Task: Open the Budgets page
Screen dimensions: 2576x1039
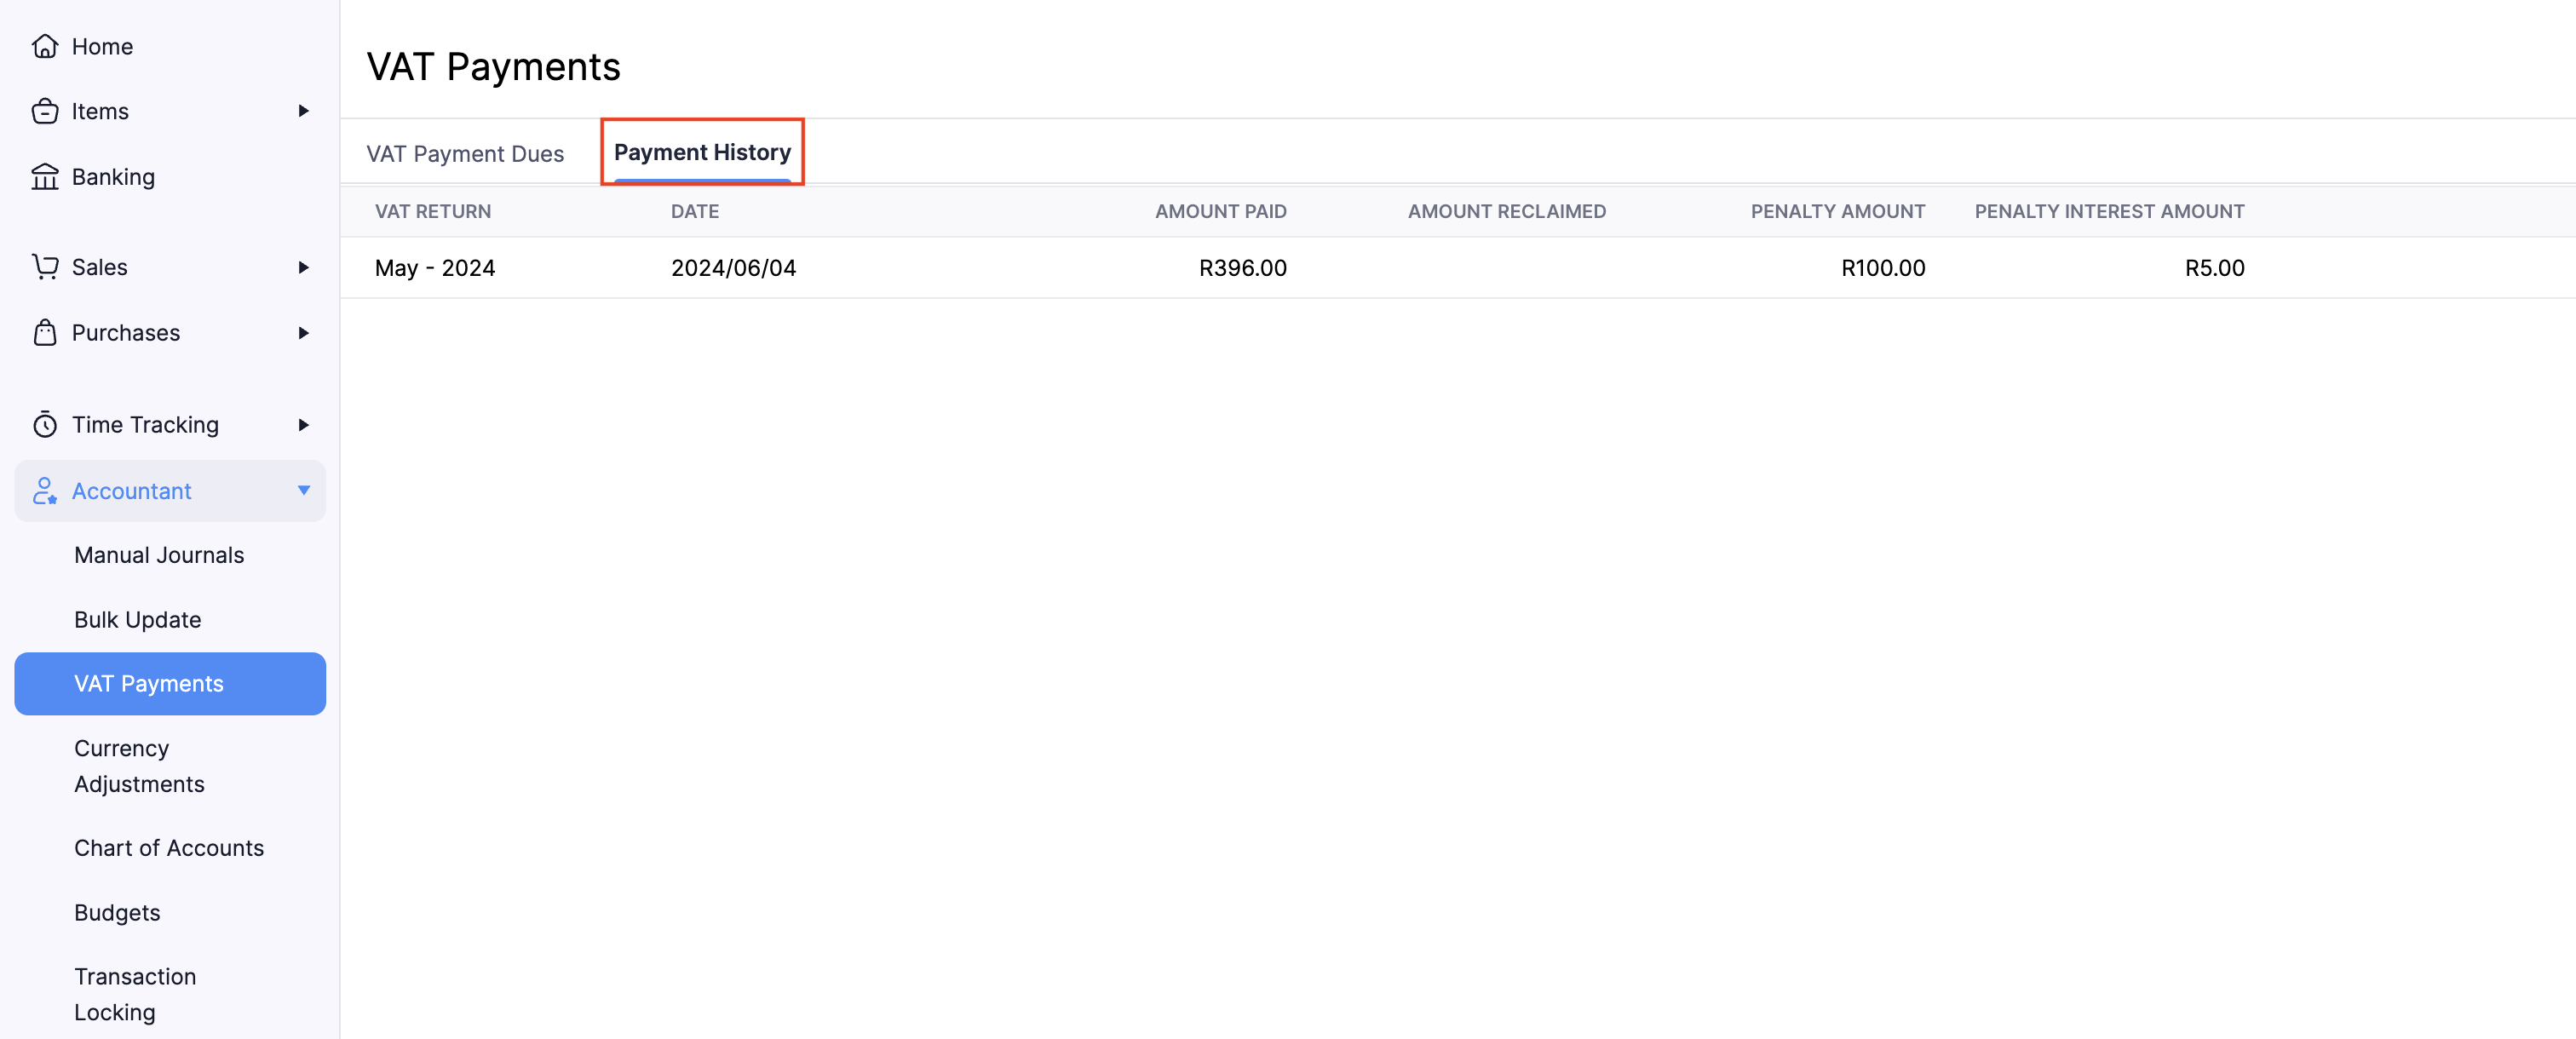Action: [117, 913]
